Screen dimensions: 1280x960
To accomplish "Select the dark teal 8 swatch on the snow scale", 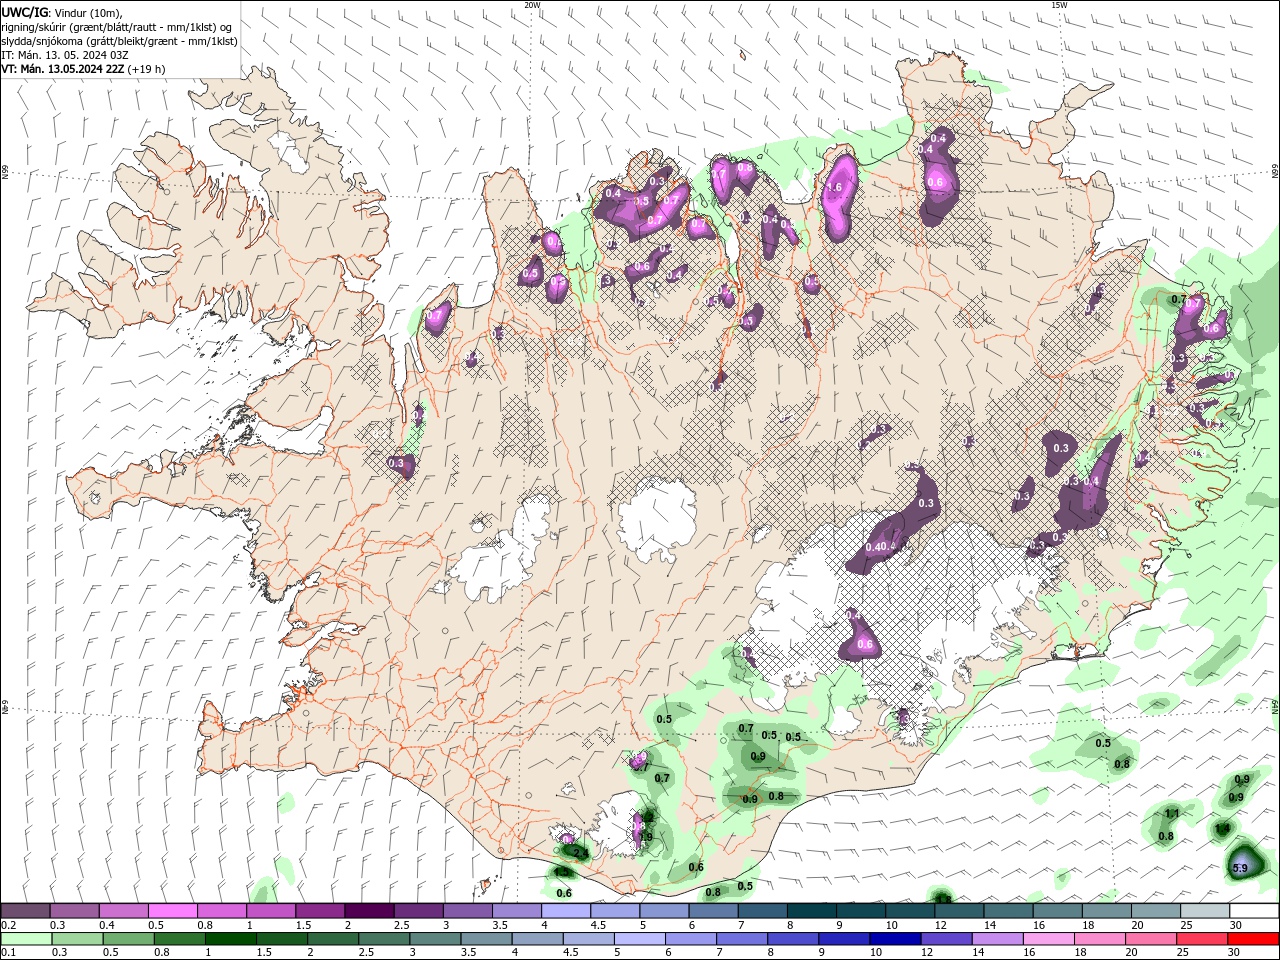I will 811,911.
